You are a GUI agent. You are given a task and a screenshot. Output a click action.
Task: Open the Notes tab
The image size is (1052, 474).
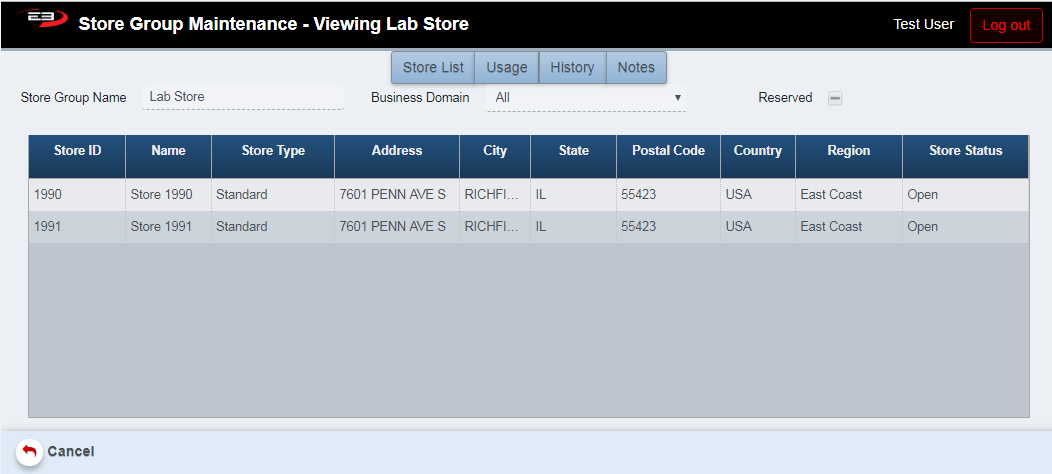click(636, 68)
